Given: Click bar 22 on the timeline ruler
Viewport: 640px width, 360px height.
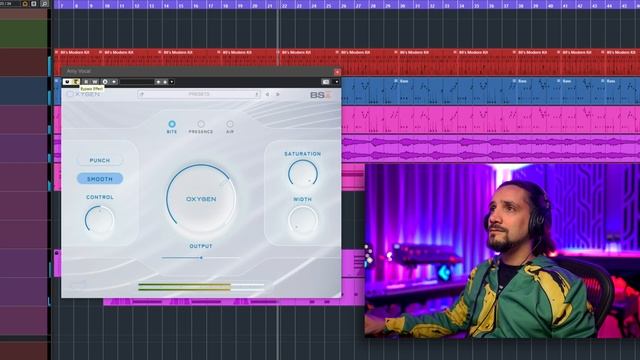Looking at the screenshot, I should pos(284,6).
